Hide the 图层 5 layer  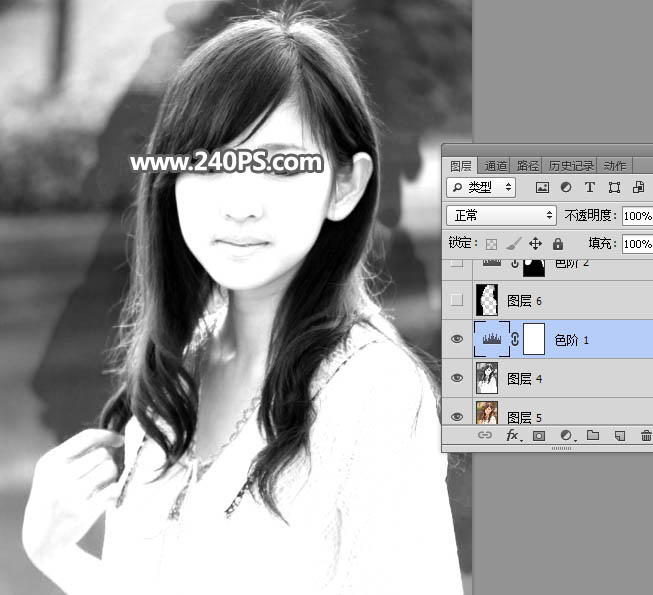[457, 417]
